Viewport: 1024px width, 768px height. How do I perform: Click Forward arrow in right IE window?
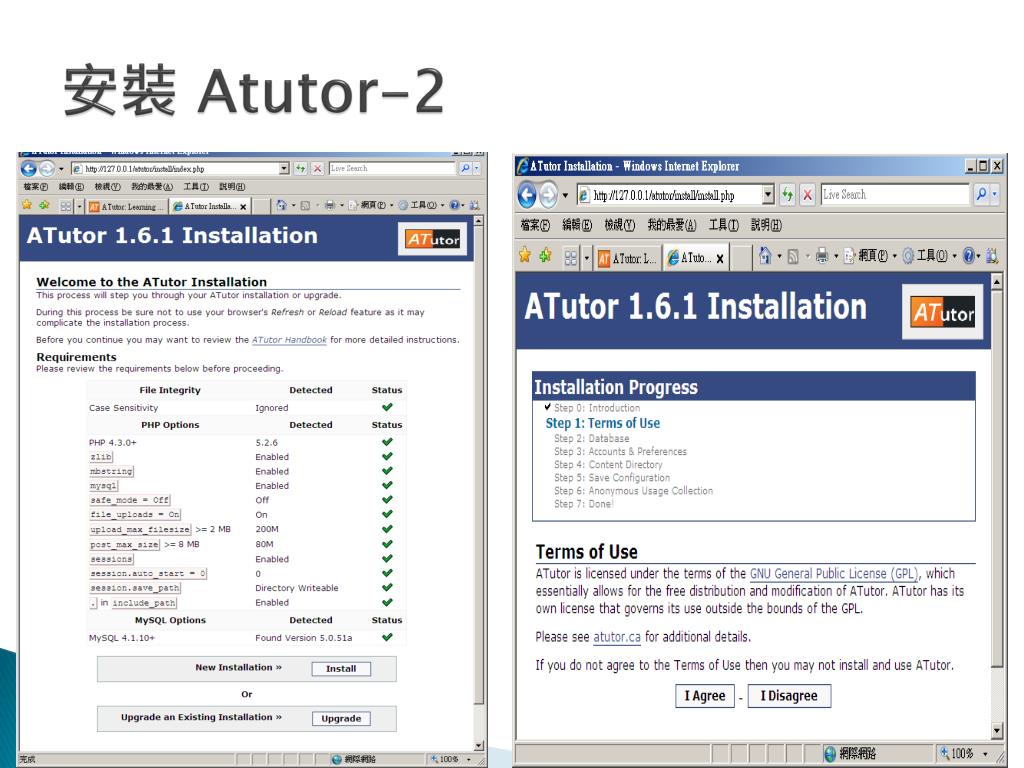click(x=549, y=195)
